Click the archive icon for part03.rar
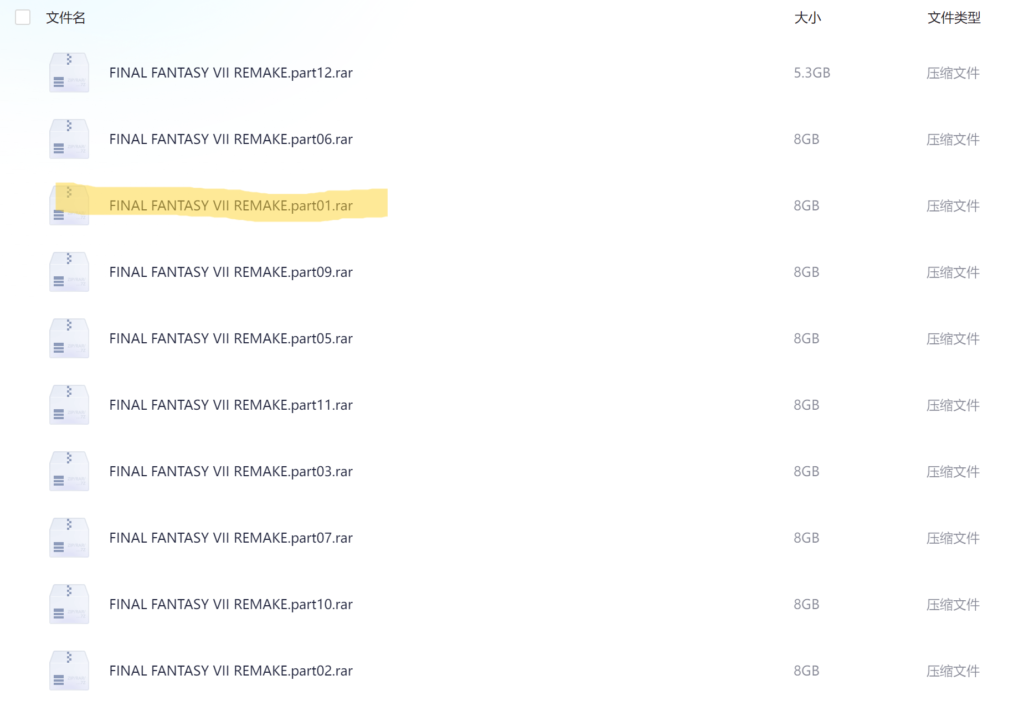 coord(69,471)
